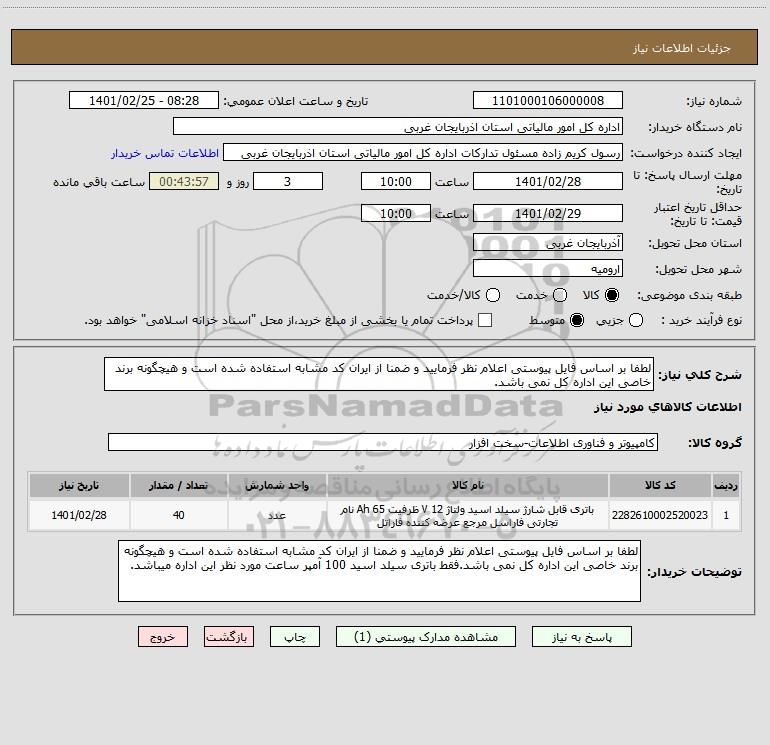
Task: Click the quantity cell showing 40
Action: pyautogui.click(x=178, y=515)
